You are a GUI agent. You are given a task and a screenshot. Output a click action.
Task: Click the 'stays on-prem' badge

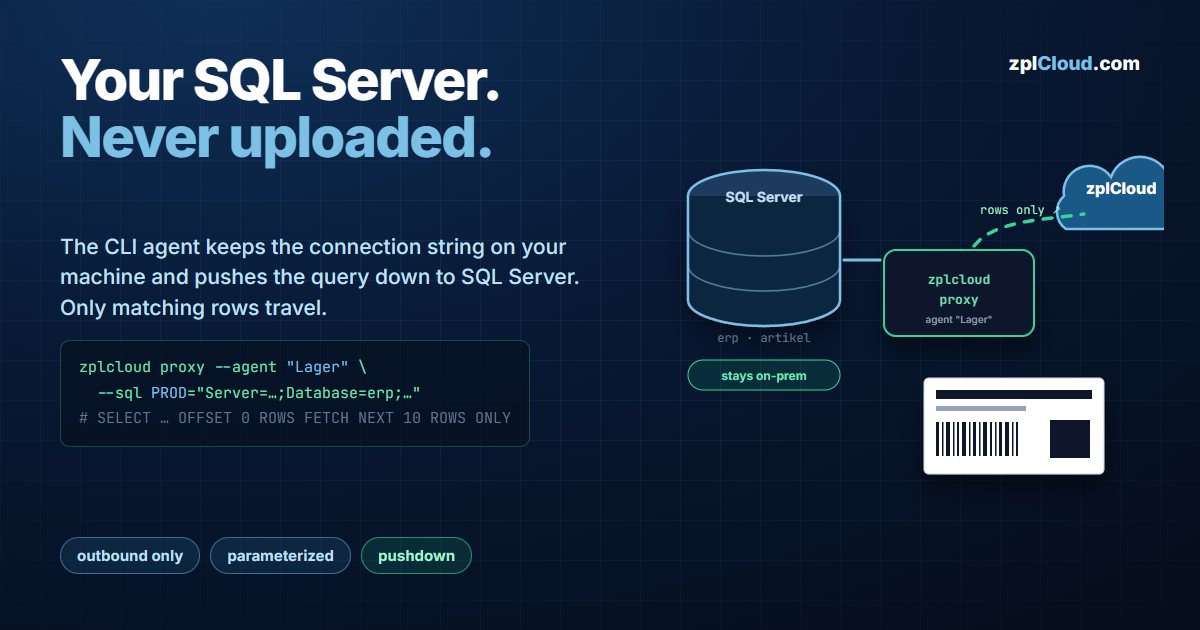(x=764, y=376)
